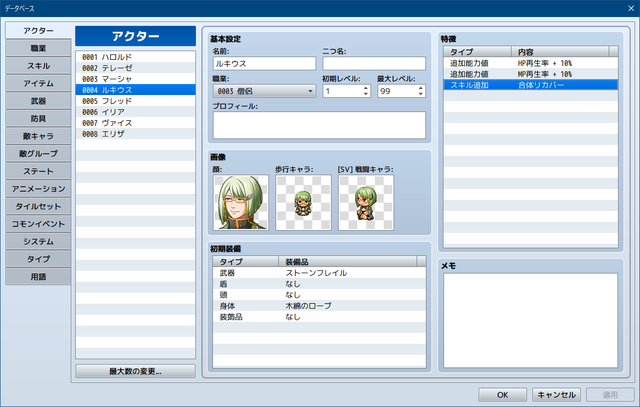Viewport: 640px width, 407px height.
Task: Go to the 敵グループ tab
Action: pos(38,153)
